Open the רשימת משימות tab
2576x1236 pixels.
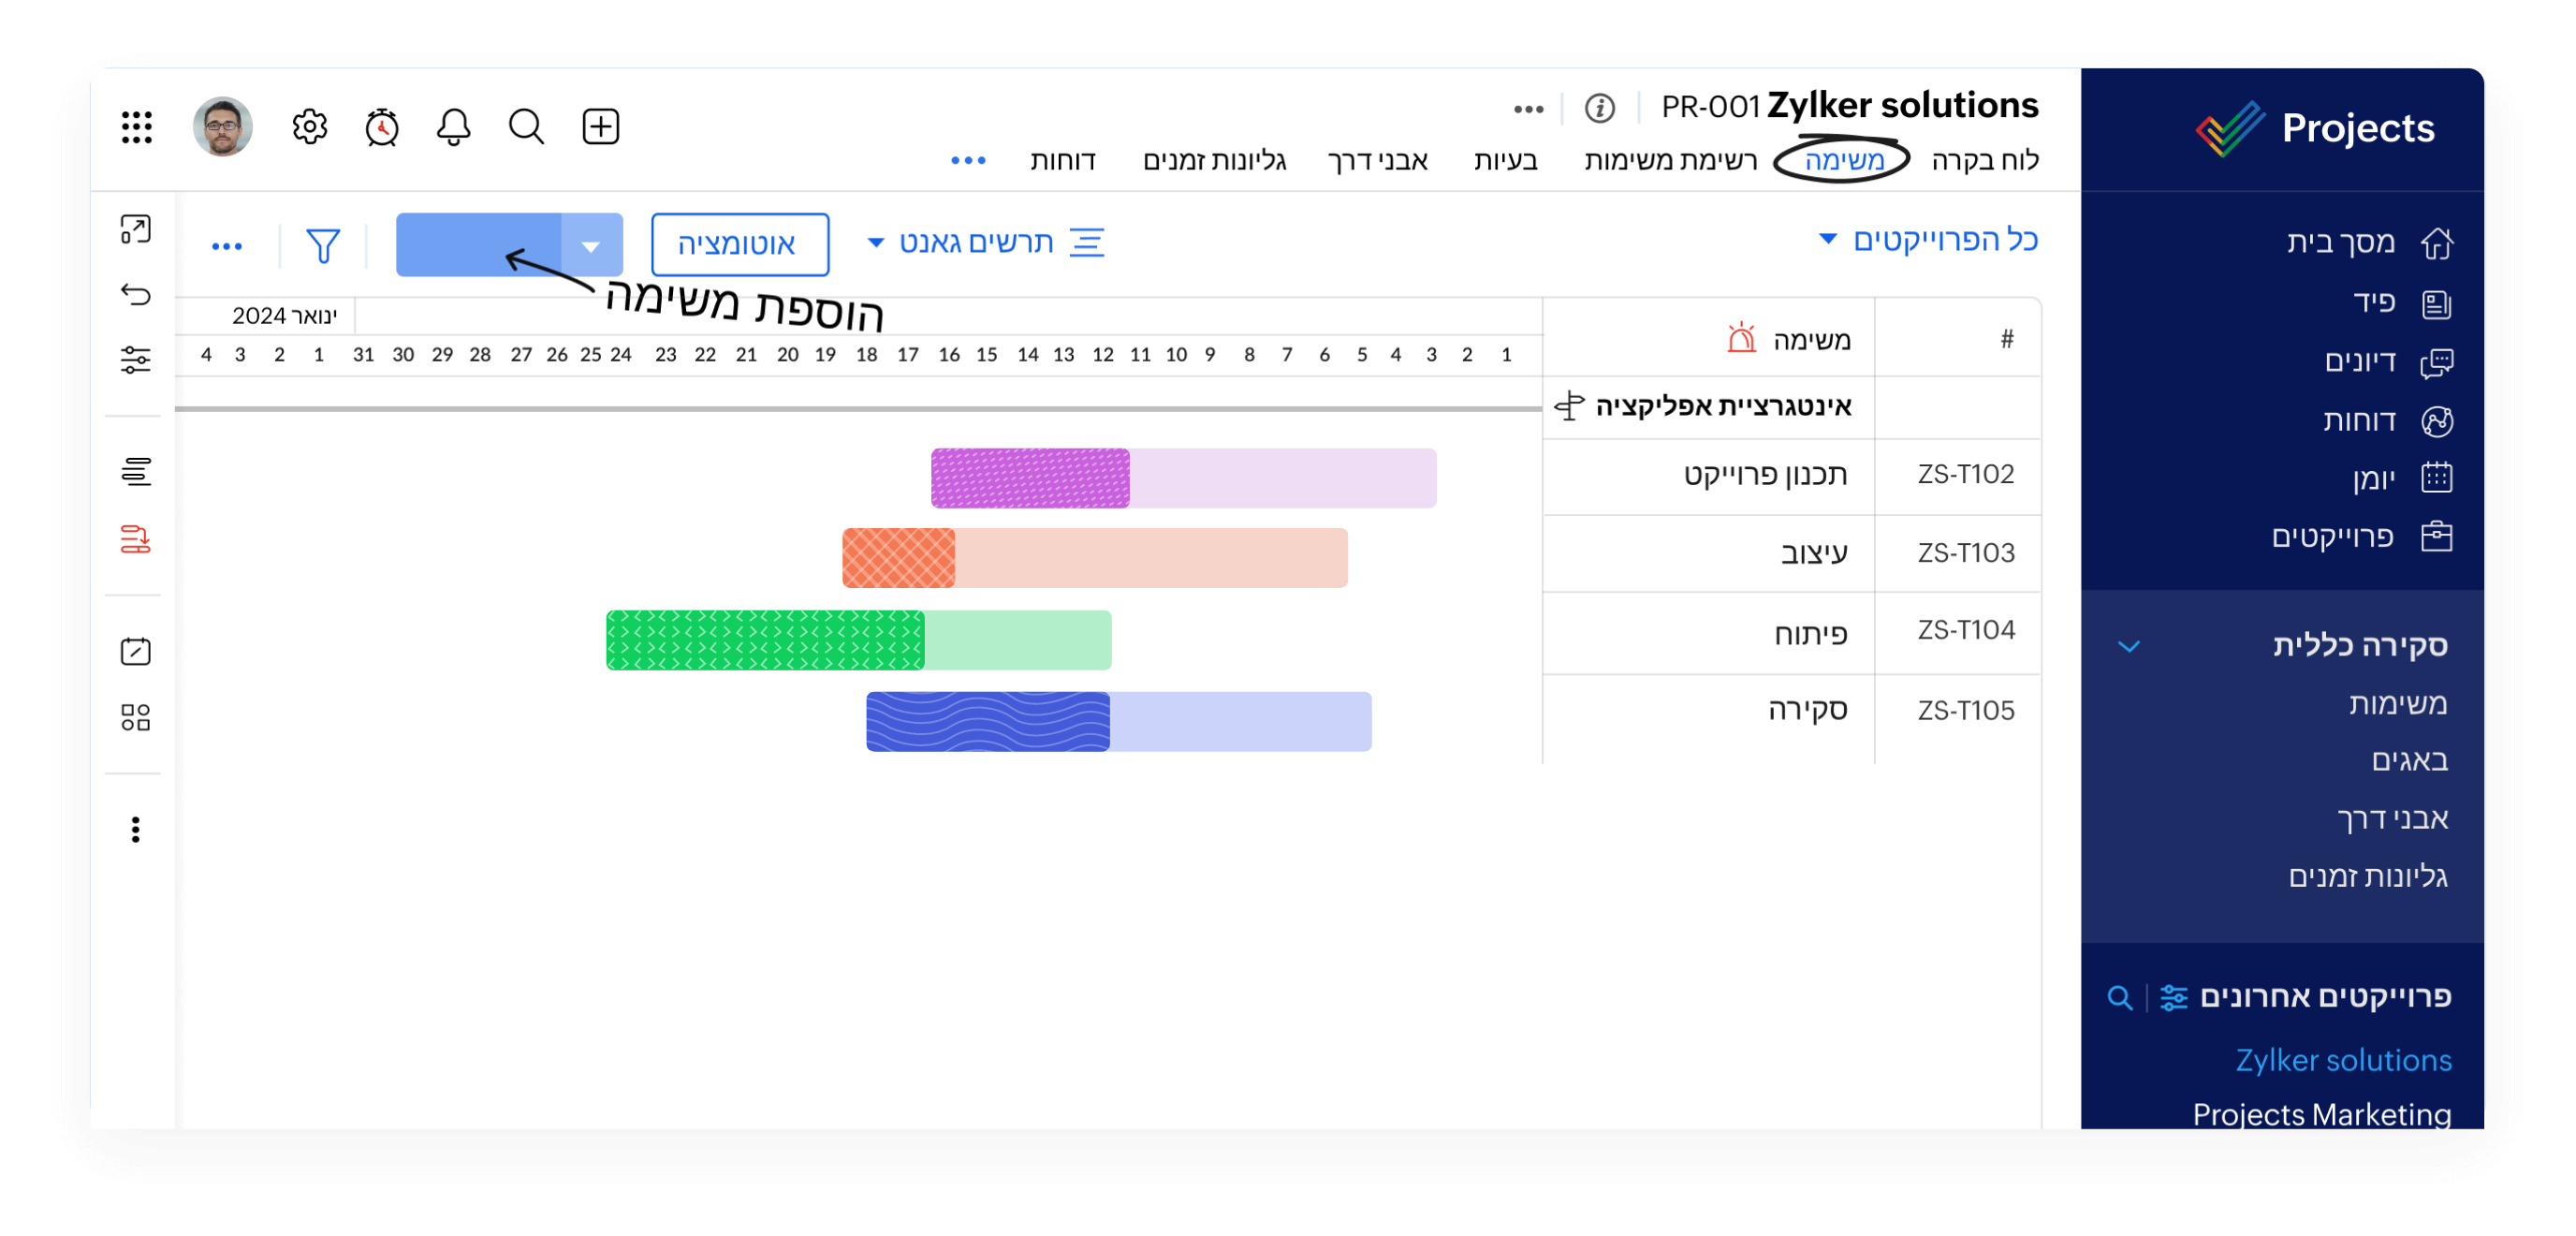pos(1670,161)
